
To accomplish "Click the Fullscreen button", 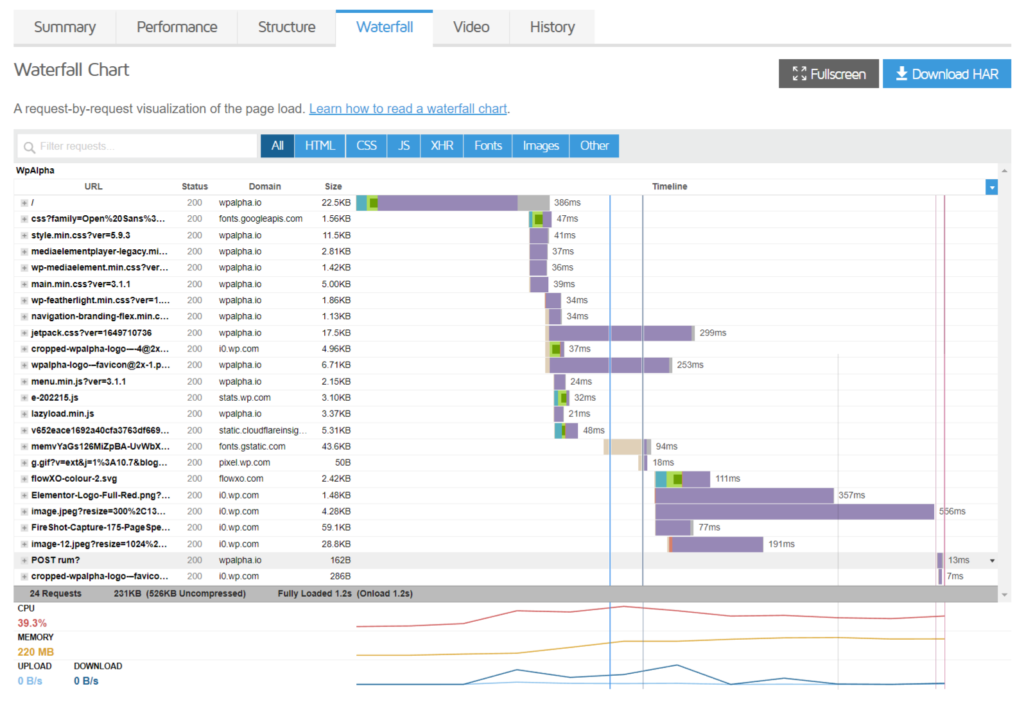I will pyautogui.click(x=829, y=74).
